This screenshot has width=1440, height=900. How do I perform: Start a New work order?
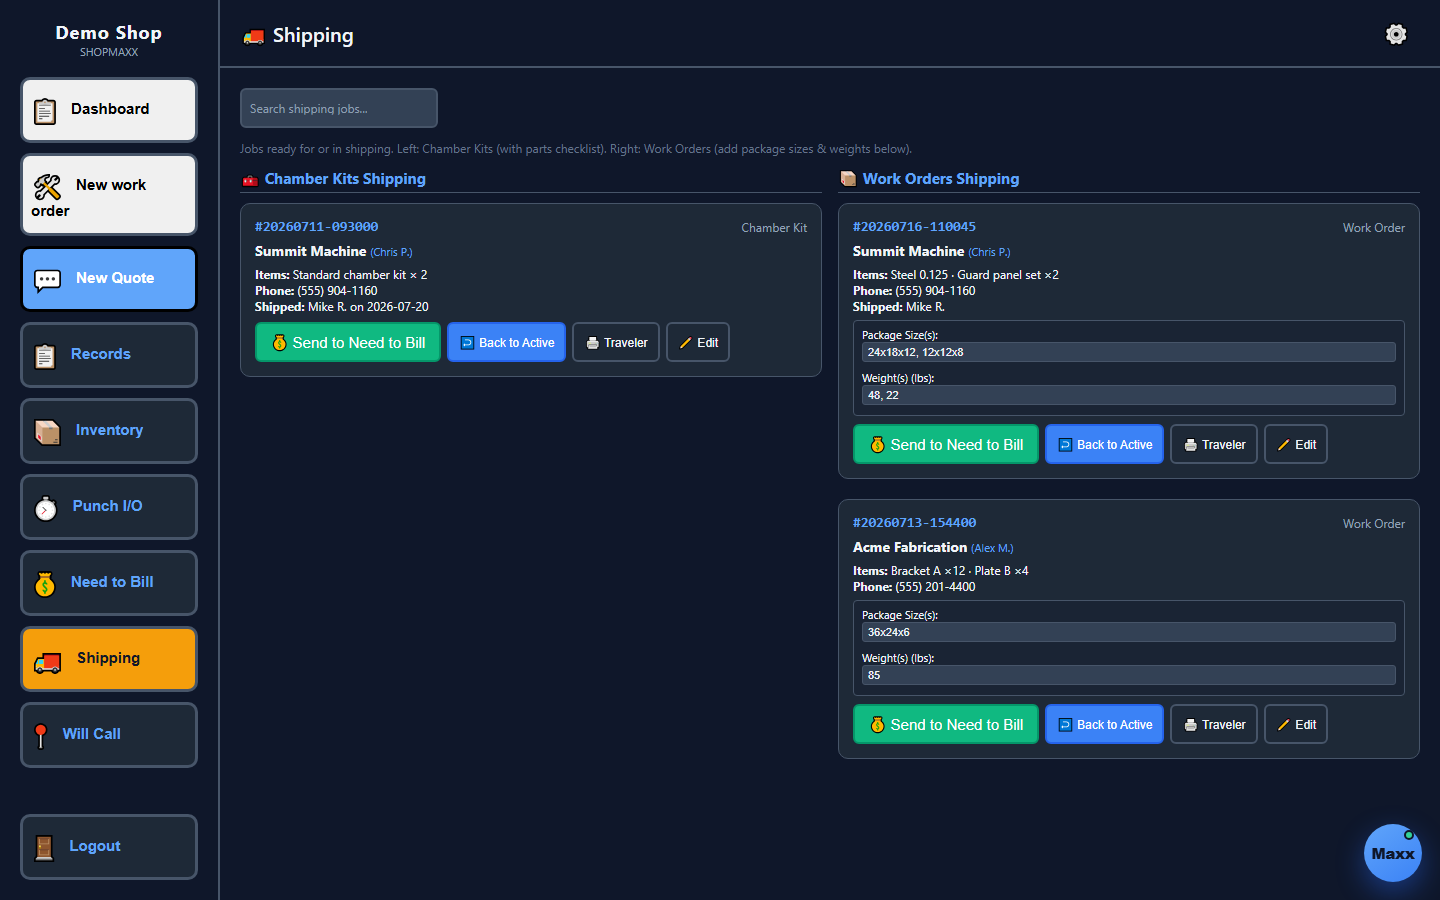coord(109,195)
